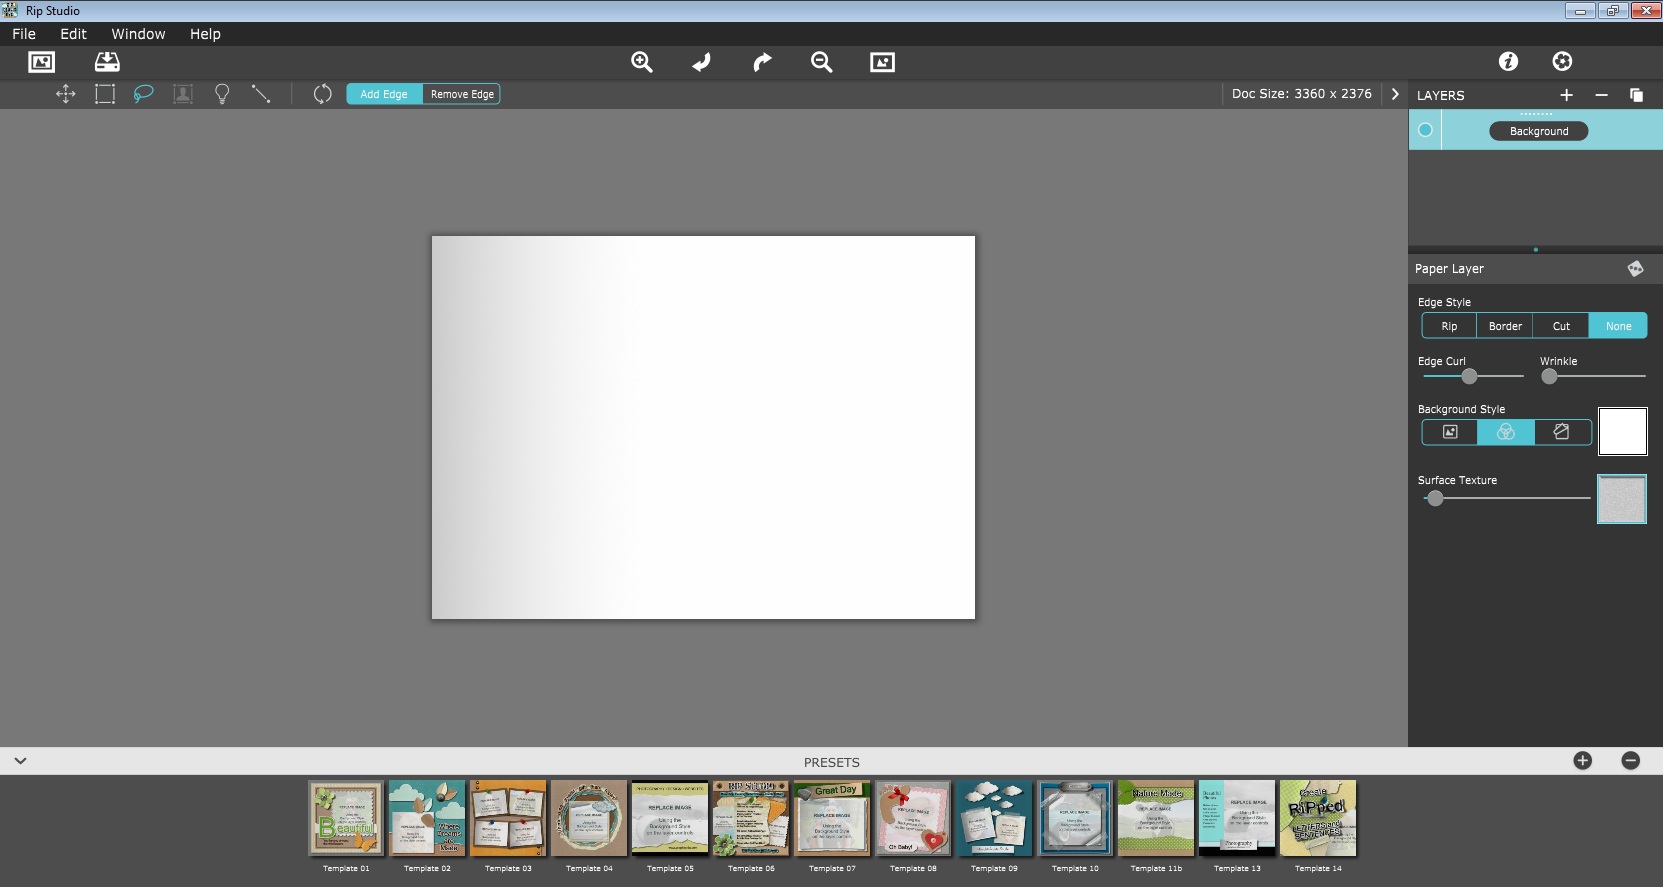Duplicate layer using the copy icon
1663x887 pixels.
click(1636, 95)
